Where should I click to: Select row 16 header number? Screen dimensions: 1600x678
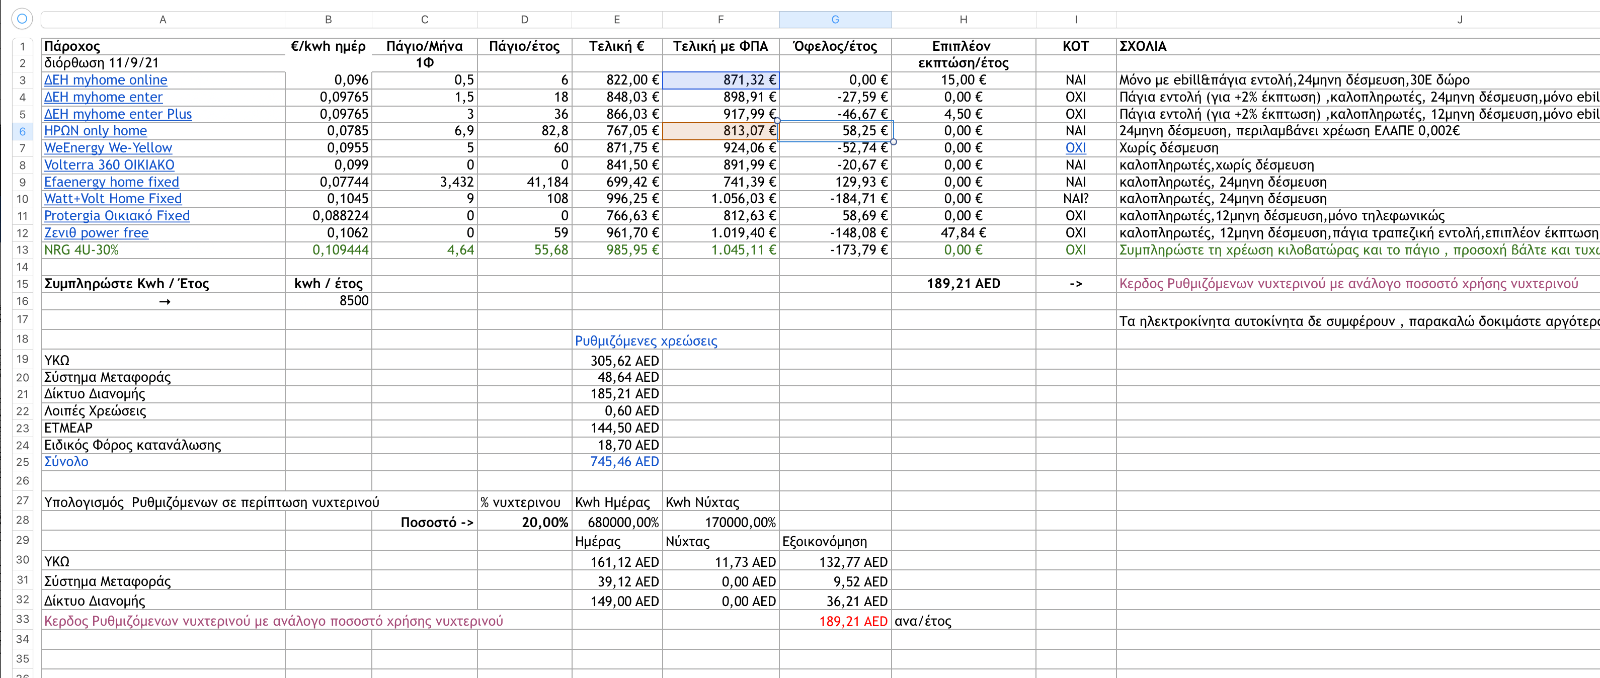[x=22, y=301]
